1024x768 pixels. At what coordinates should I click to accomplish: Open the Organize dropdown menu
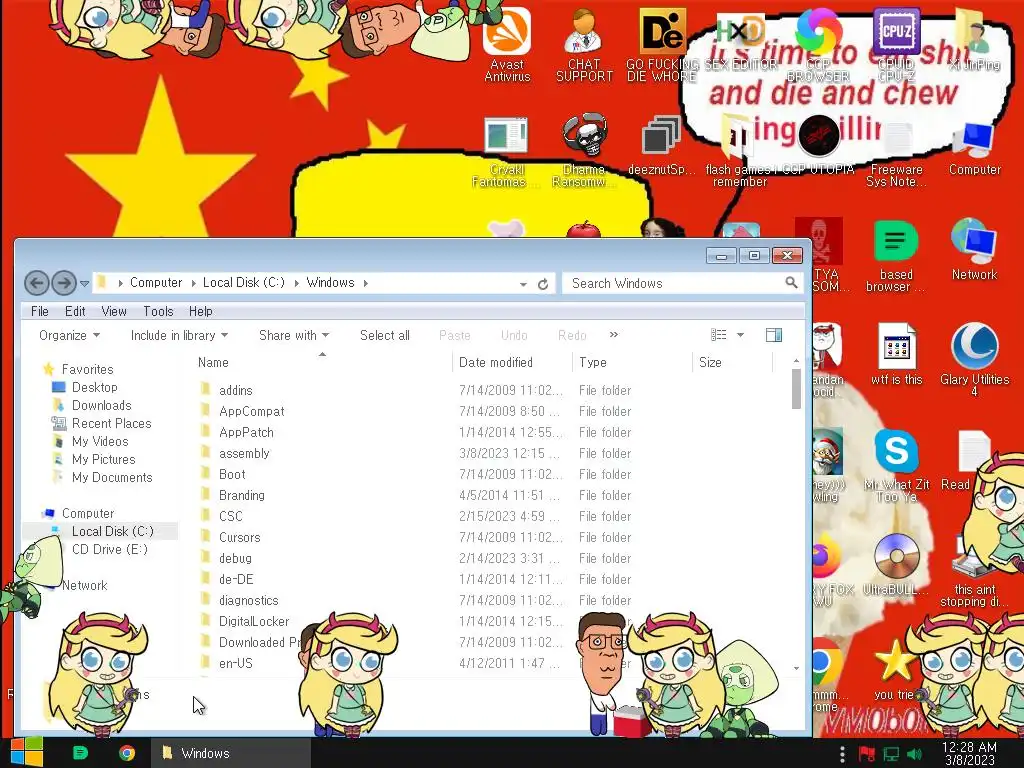point(69,335)
